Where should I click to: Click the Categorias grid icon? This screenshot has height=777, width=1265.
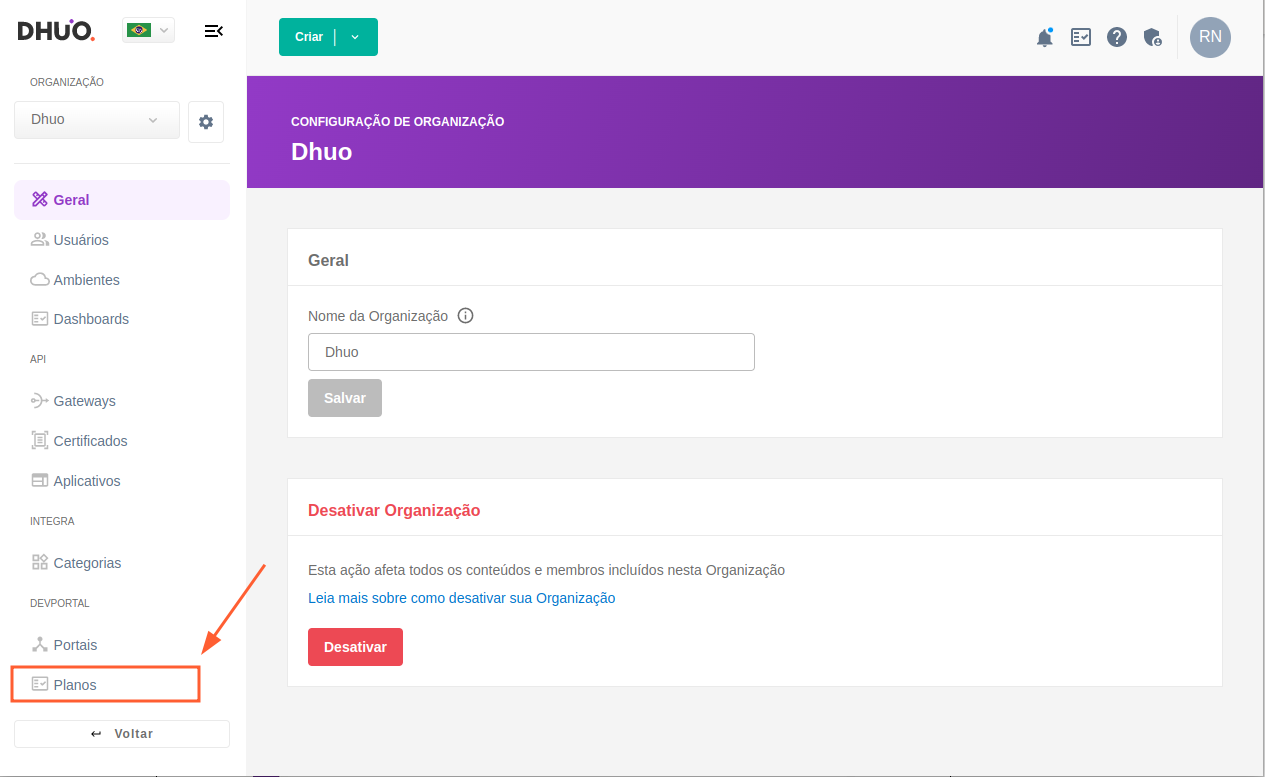pyautogui.click(x=40, y=563)
